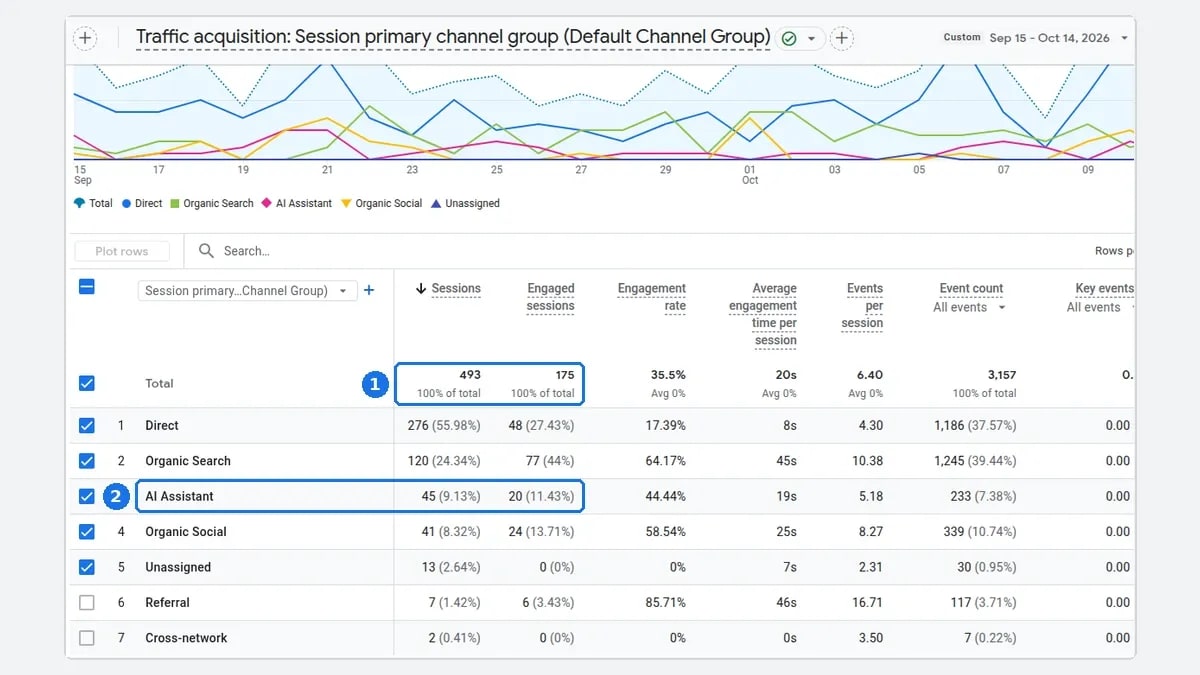Click the total sessions value 493
The image size is (1200, 675).
click(x=470, y=375)
